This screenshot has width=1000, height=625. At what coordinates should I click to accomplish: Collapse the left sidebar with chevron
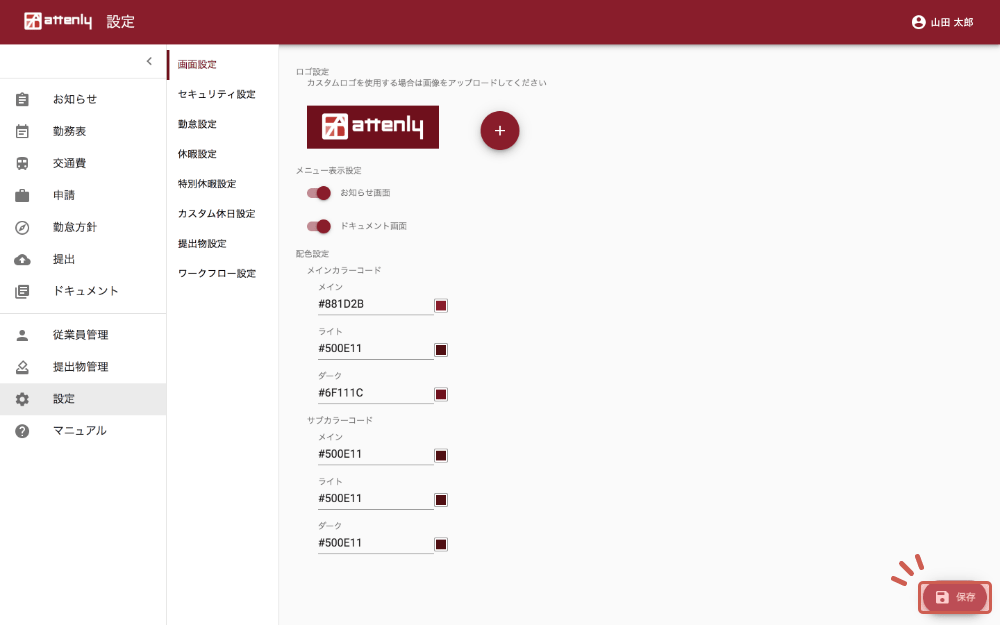point(149,61)
